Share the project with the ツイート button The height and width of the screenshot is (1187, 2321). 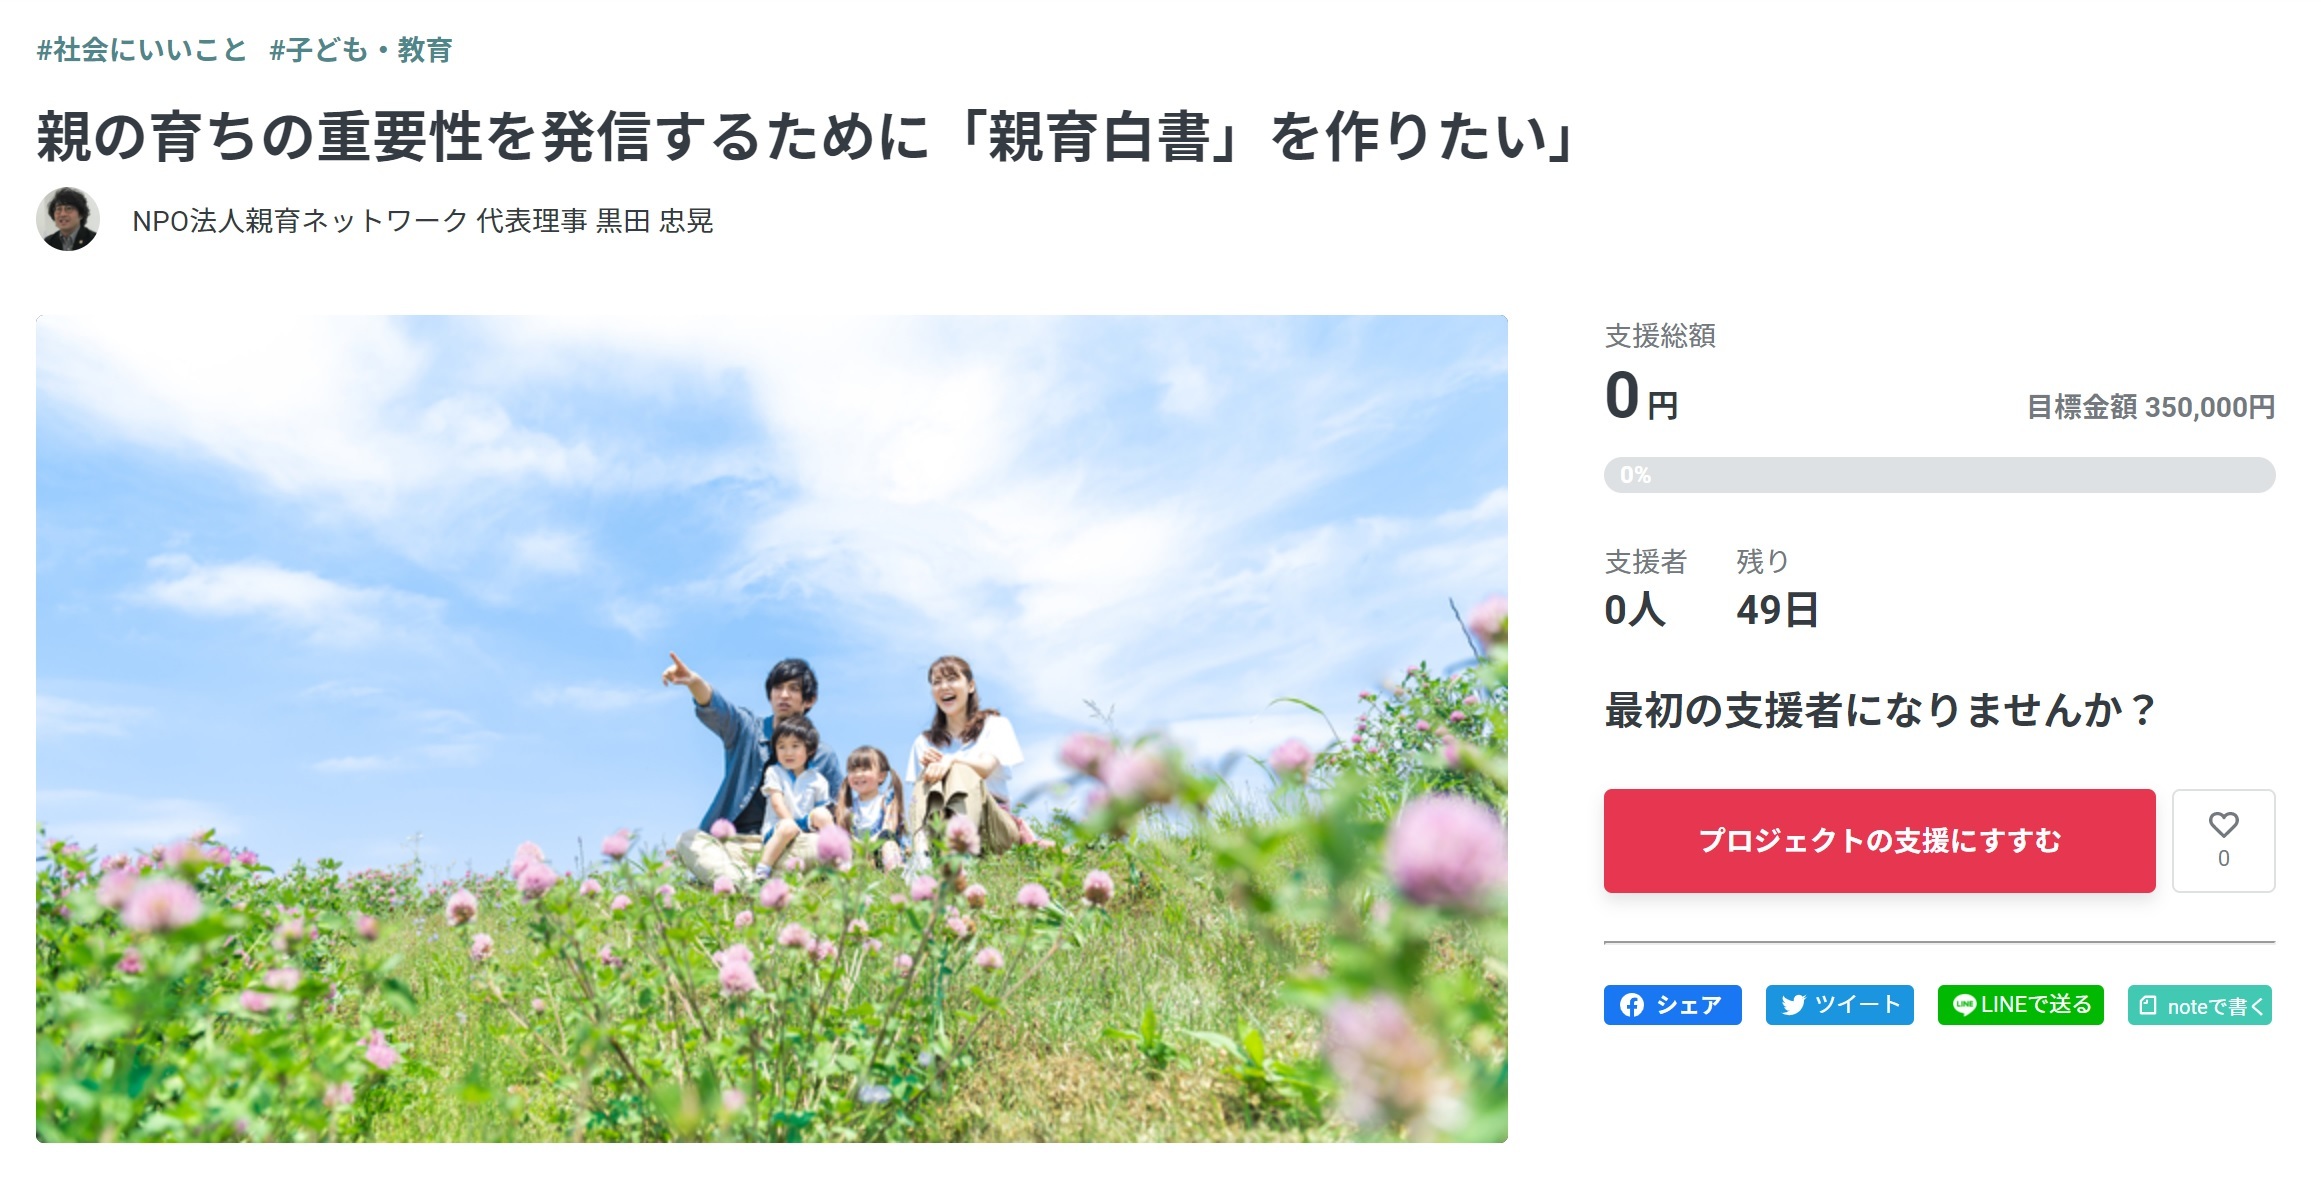pos(1839,1005)
